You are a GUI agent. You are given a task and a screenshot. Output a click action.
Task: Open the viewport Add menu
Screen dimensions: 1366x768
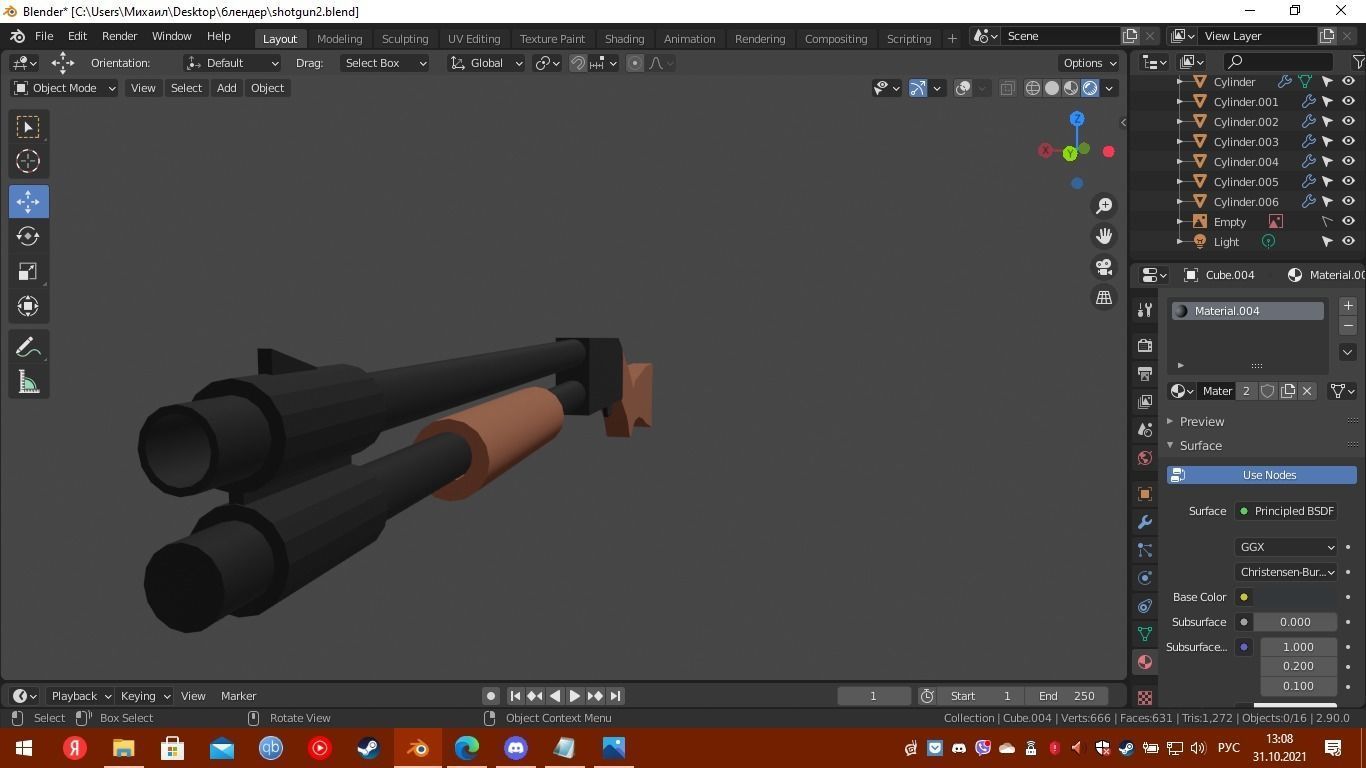[227, 88]
